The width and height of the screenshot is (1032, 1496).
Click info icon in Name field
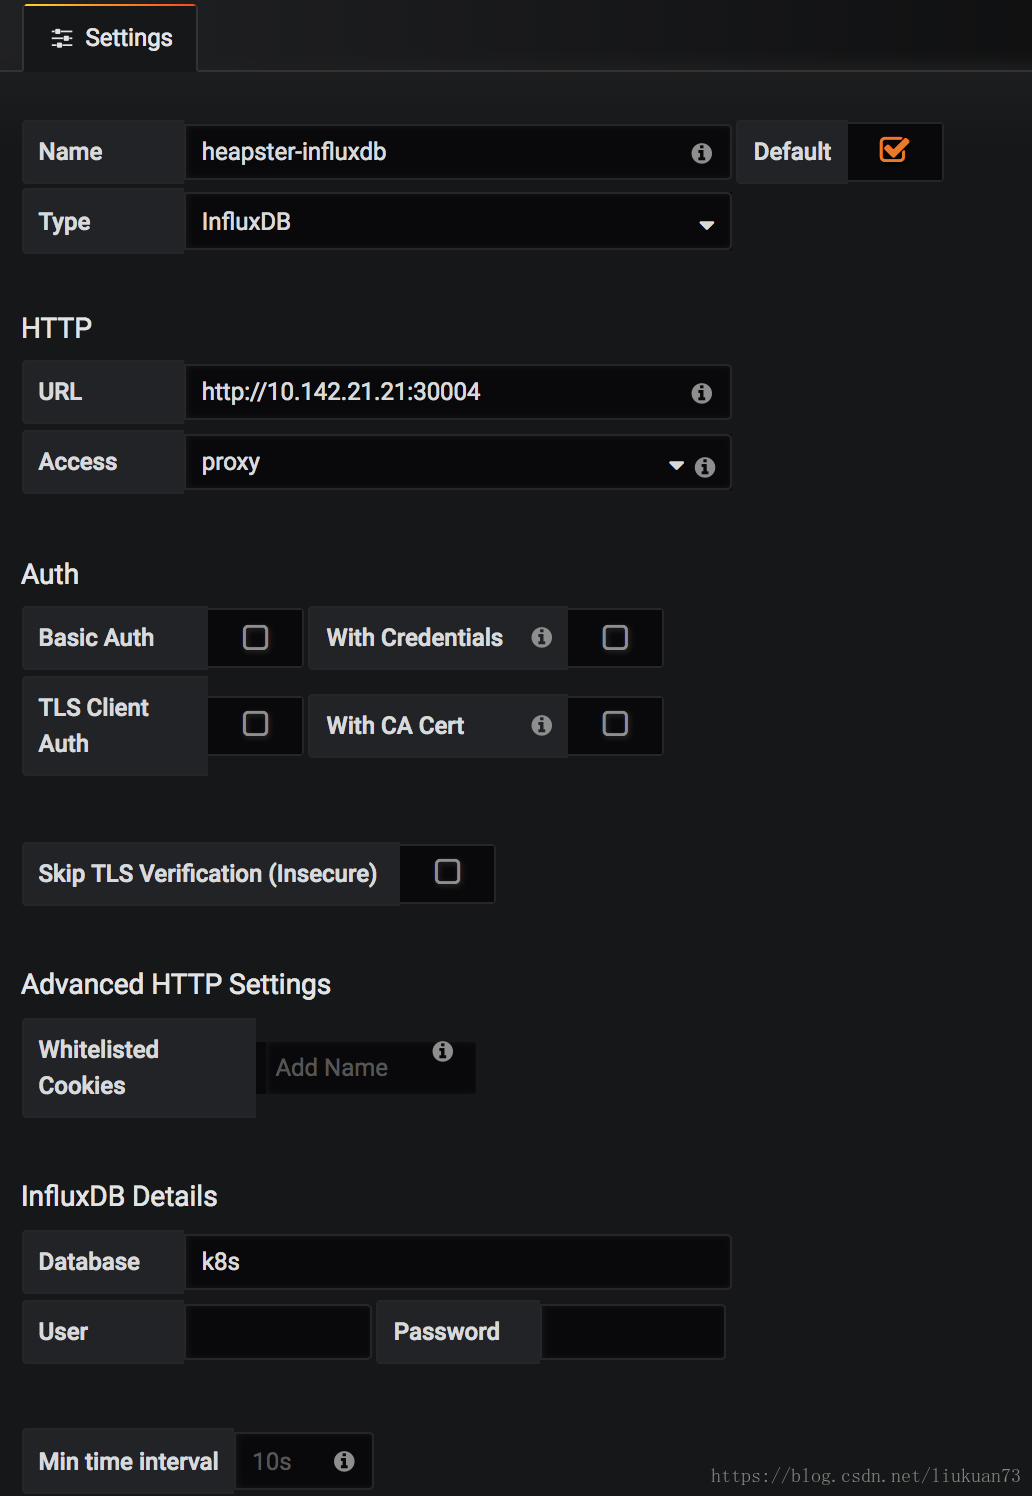(702, 153)
